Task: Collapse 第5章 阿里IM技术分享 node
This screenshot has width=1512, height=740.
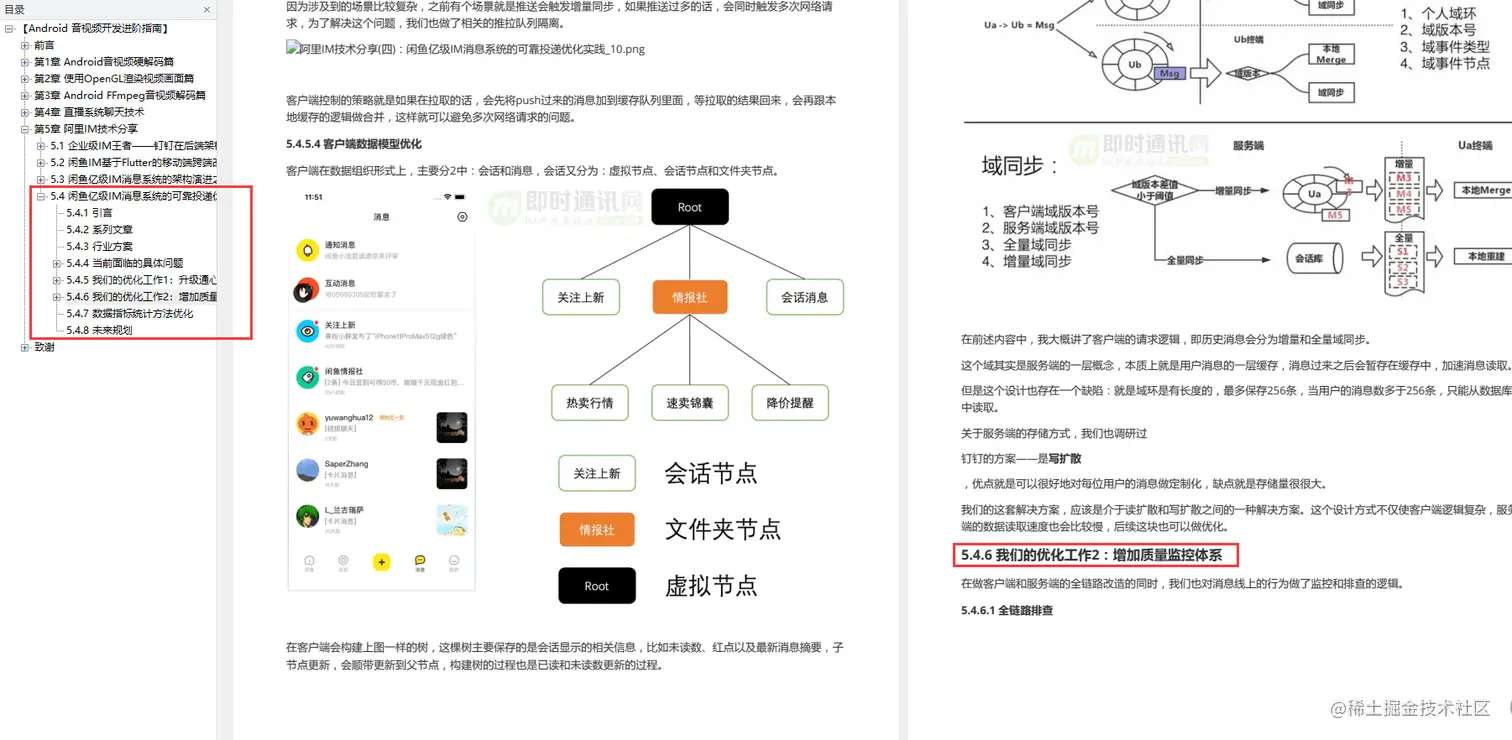Action: (25, 129)
